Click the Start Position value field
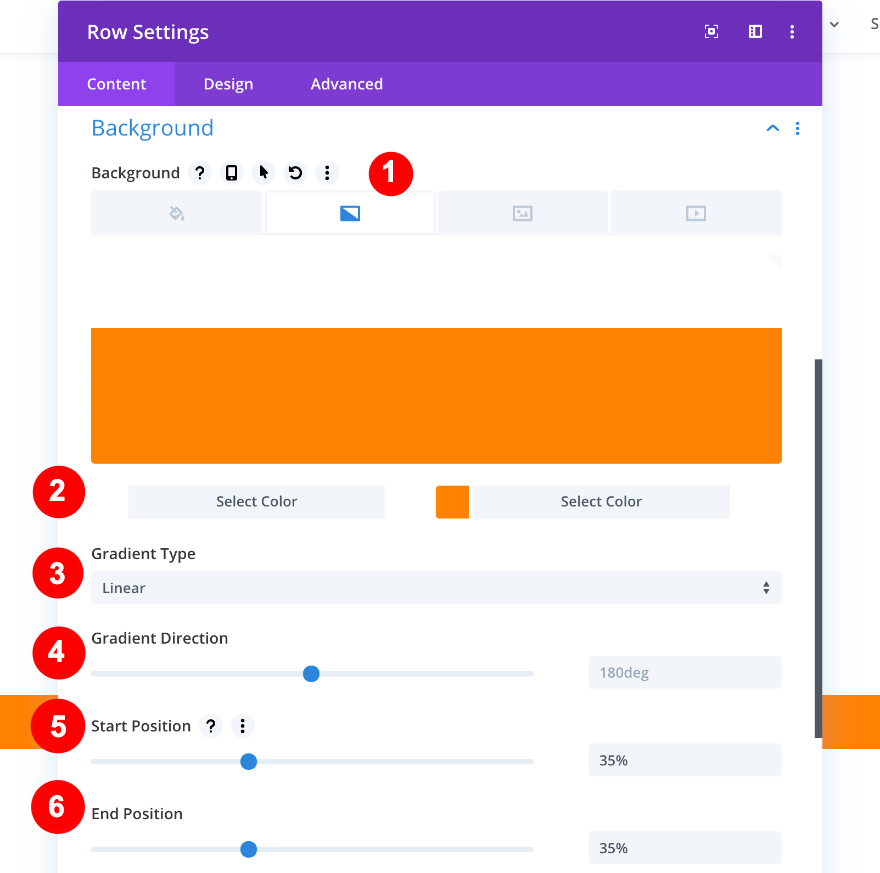The image size is (880, 873). [684, 761]
